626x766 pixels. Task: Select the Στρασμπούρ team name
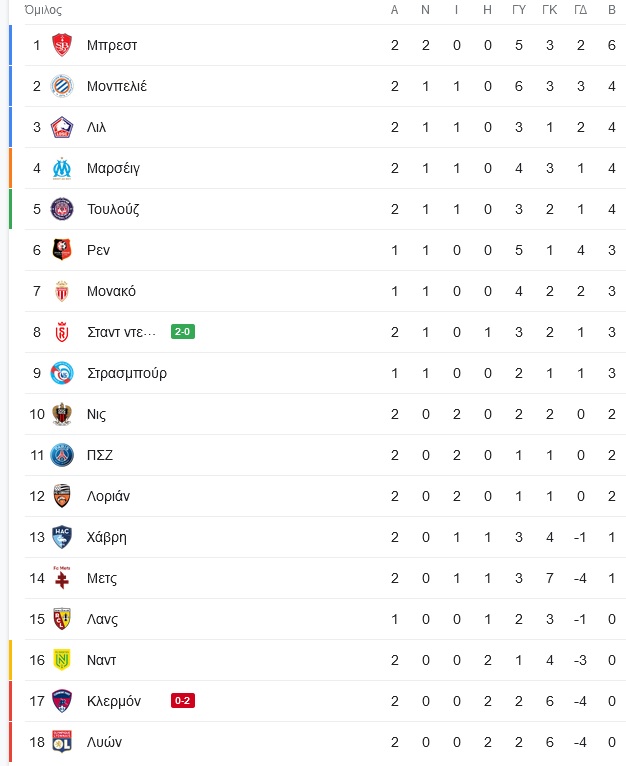pyautogui.click(x=127, y=373)
